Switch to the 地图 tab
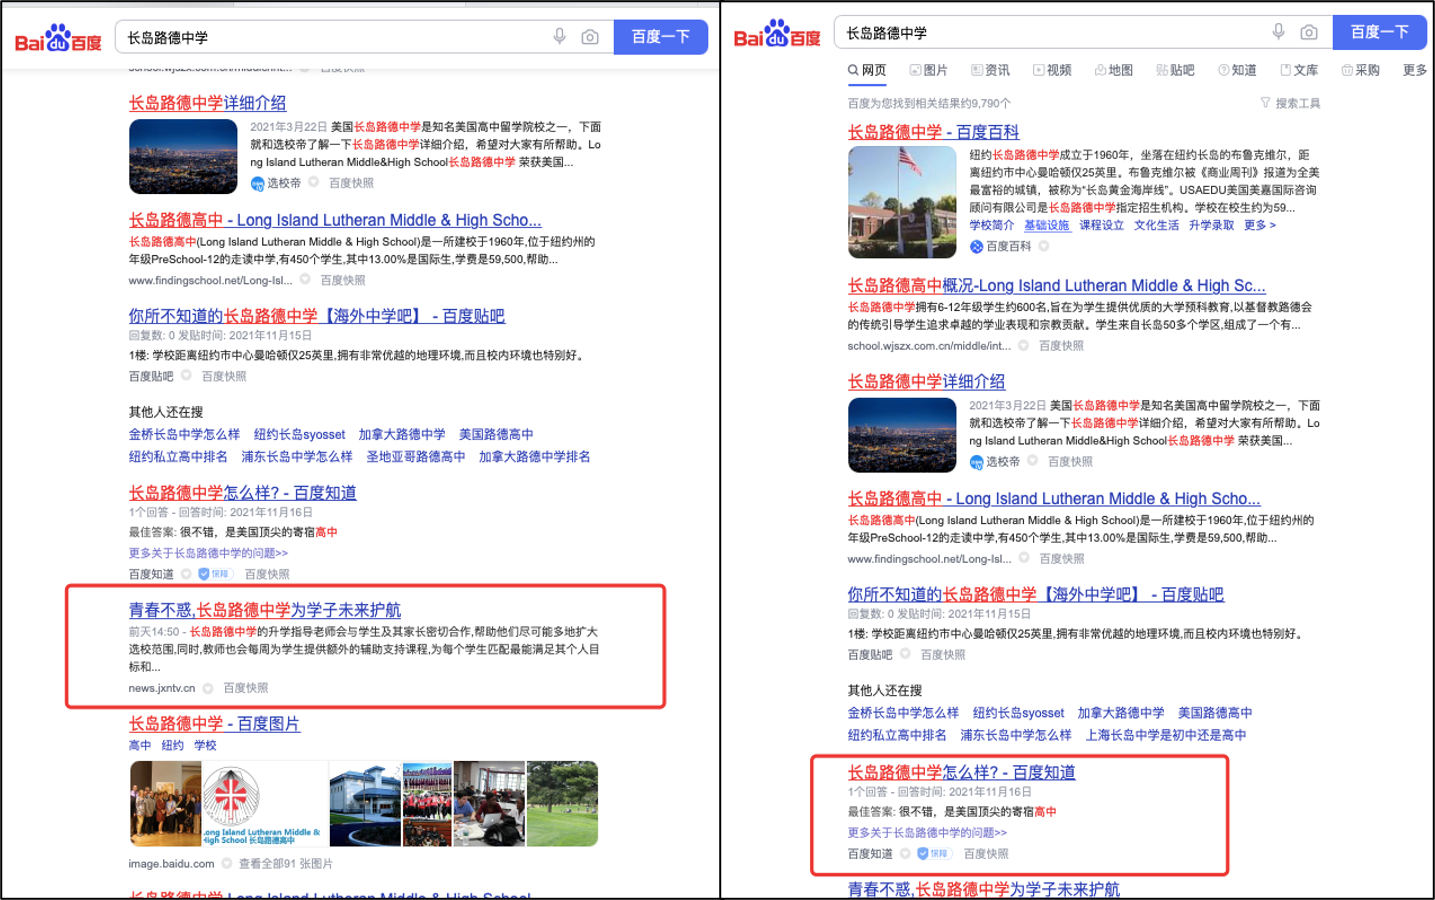Screen dimensions: 1435x900 [1114, 70]
